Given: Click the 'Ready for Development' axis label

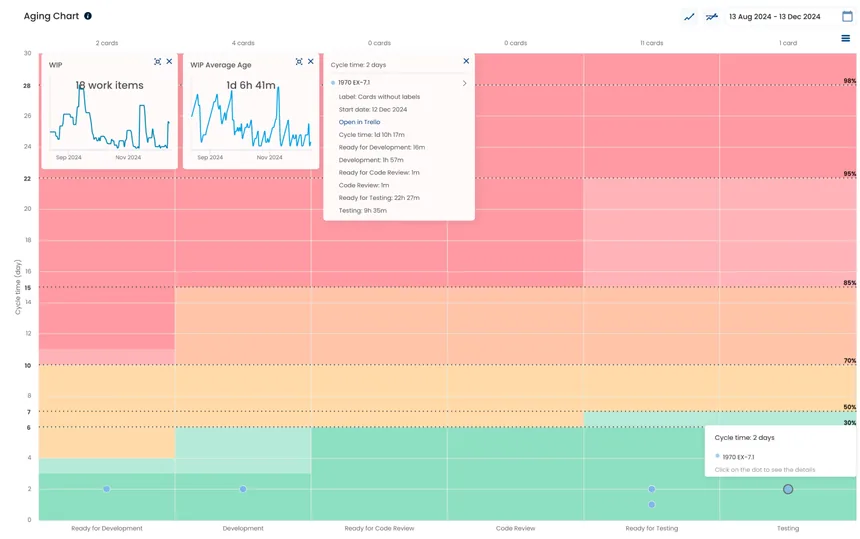Looking at the screenshot, I should pos(107,529).
